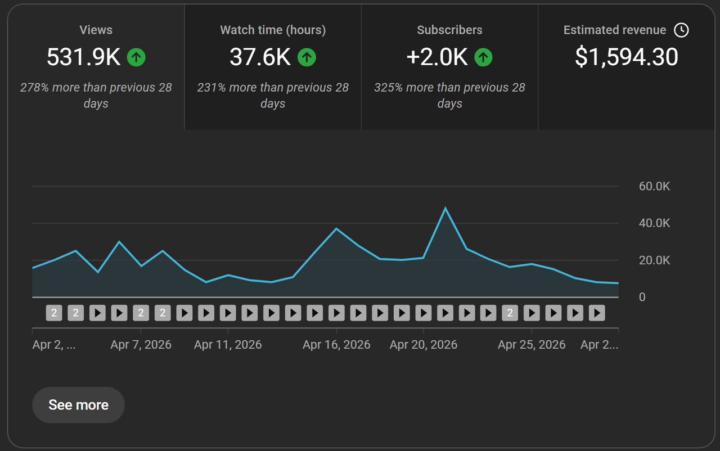Select the Views metric tab
Viewport: 720px width, 451px height.
[x=96, y=67]
